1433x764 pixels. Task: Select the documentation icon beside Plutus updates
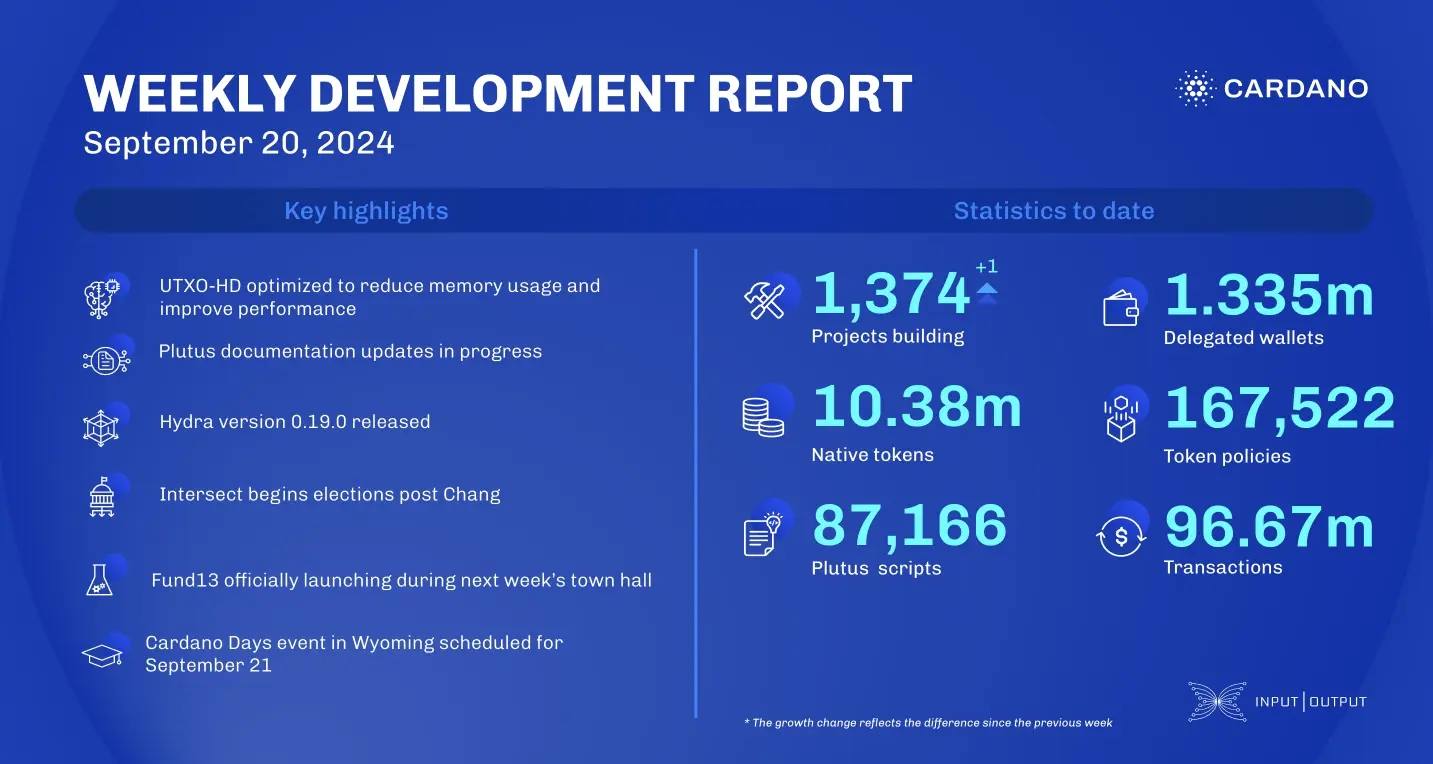tap(104, 358)
